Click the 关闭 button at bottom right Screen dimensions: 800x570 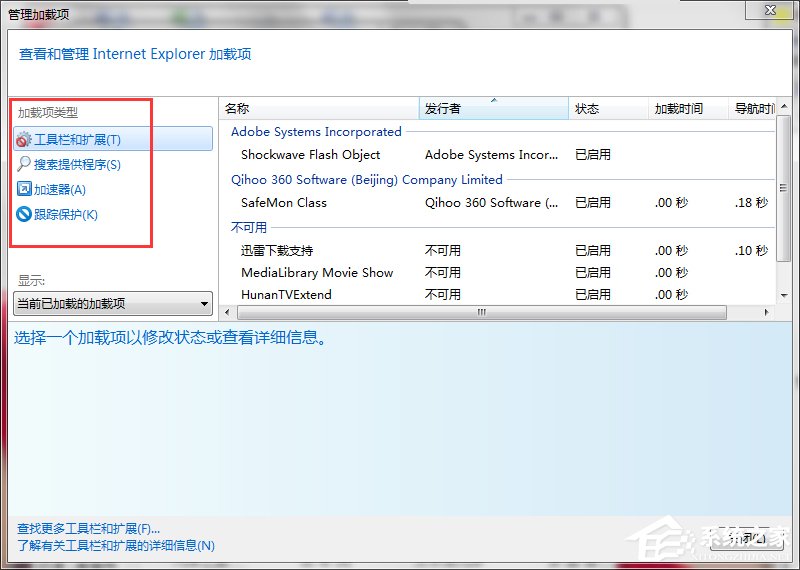click(746, 538)
